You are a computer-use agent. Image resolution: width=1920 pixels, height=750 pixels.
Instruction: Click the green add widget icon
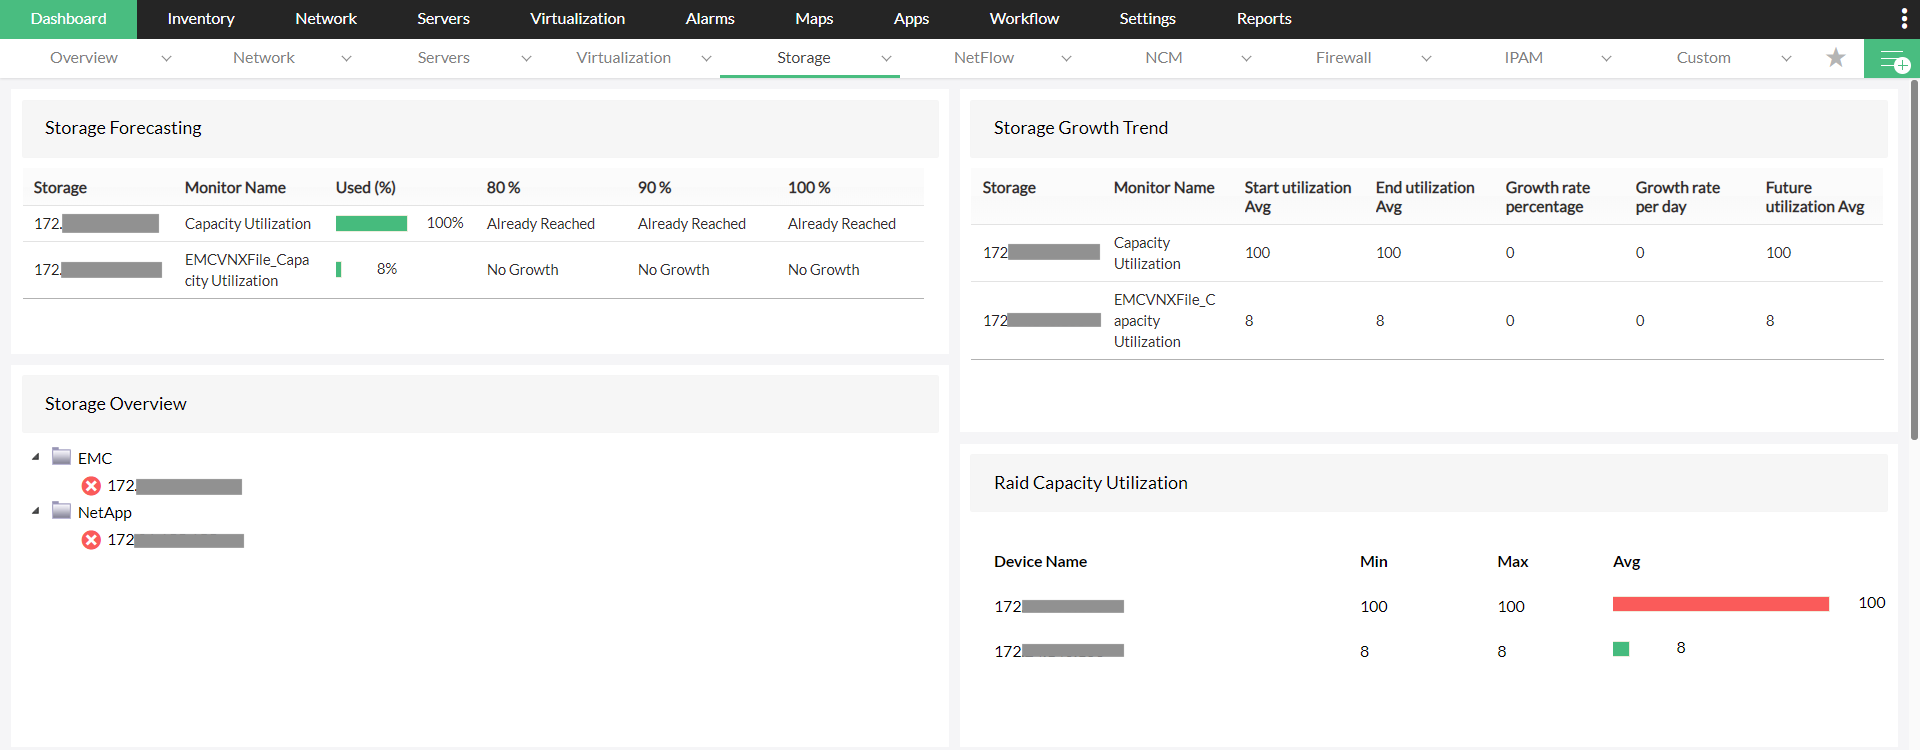click(1892, 59)
